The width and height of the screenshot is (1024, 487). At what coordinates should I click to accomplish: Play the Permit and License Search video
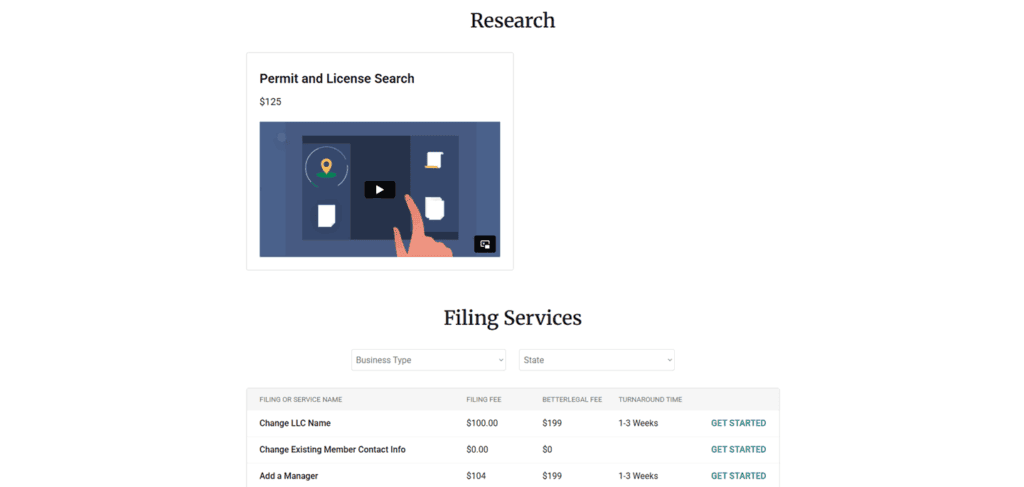pyautogui.click(x=379, y=190)
